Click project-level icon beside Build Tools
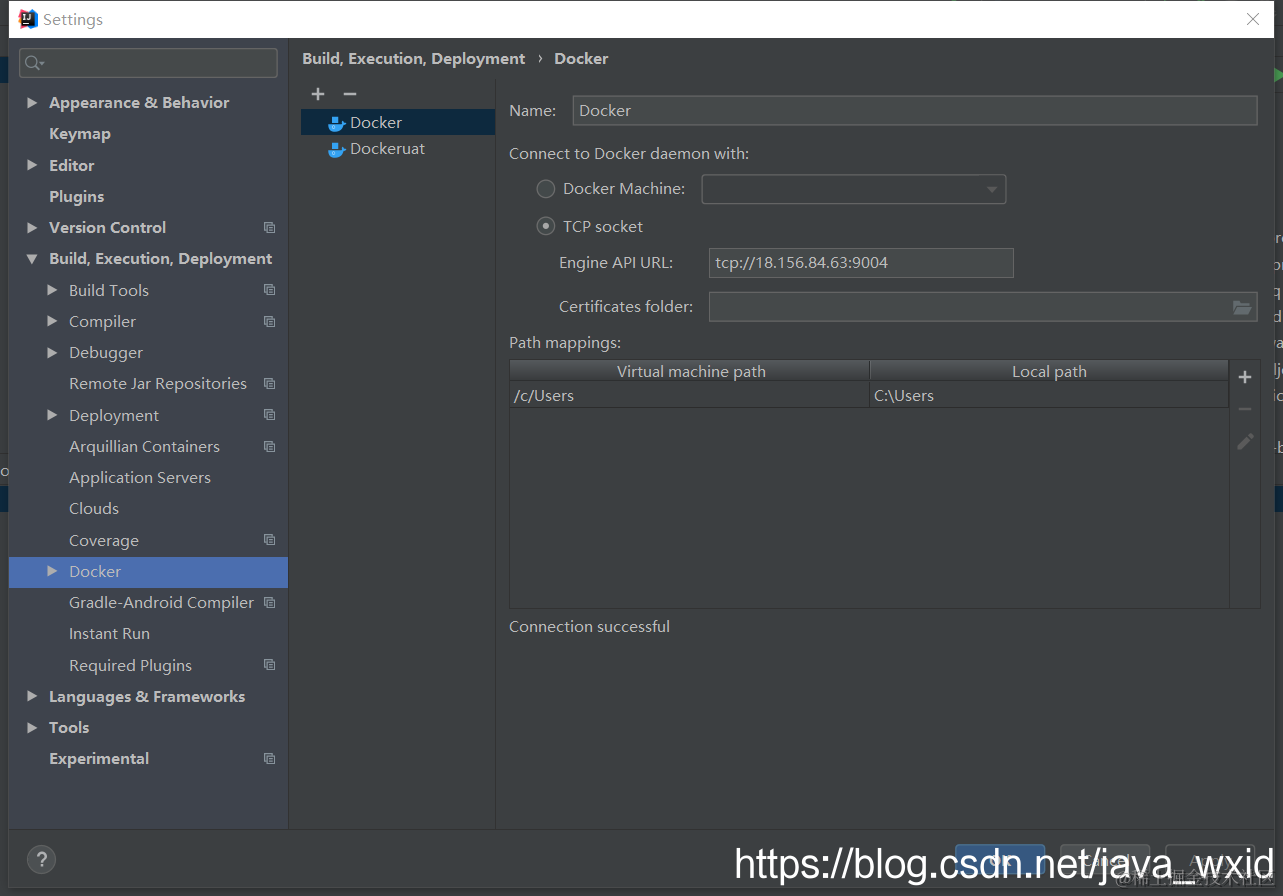 click(269, 290)
